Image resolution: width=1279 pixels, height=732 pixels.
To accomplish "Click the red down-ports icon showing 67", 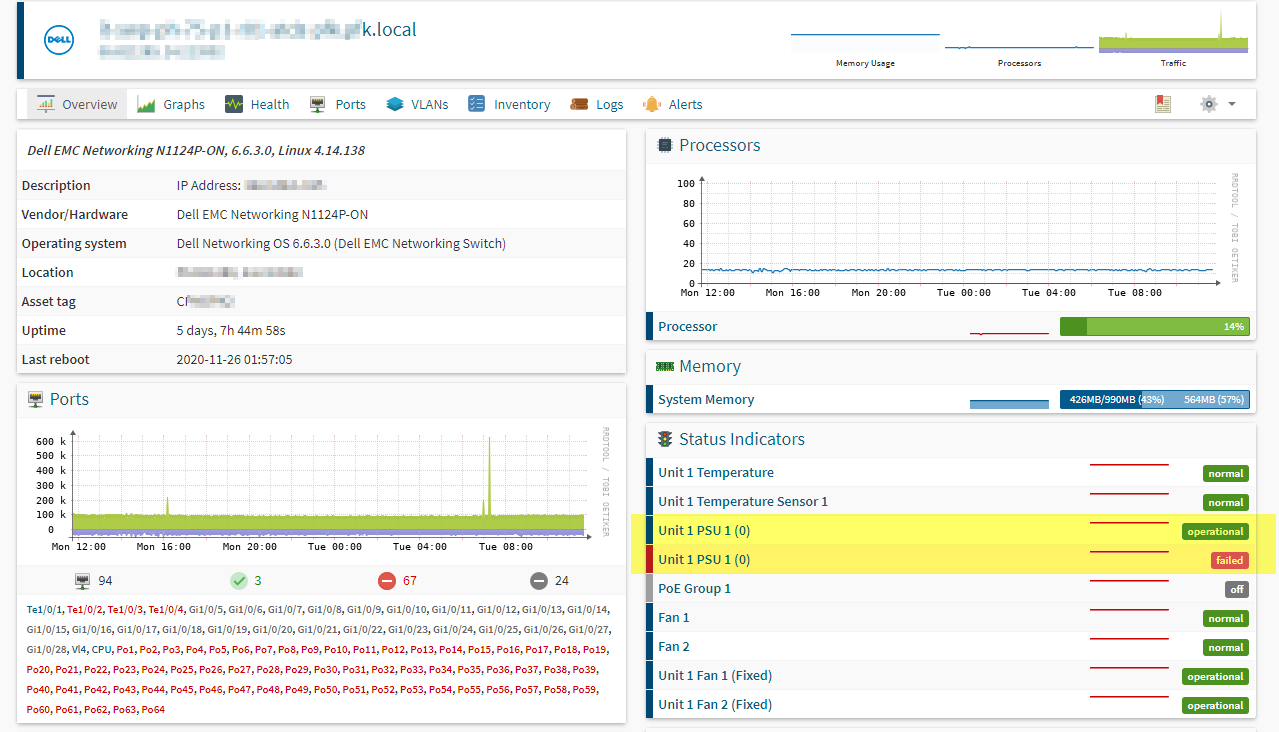I will click(387, 581).
